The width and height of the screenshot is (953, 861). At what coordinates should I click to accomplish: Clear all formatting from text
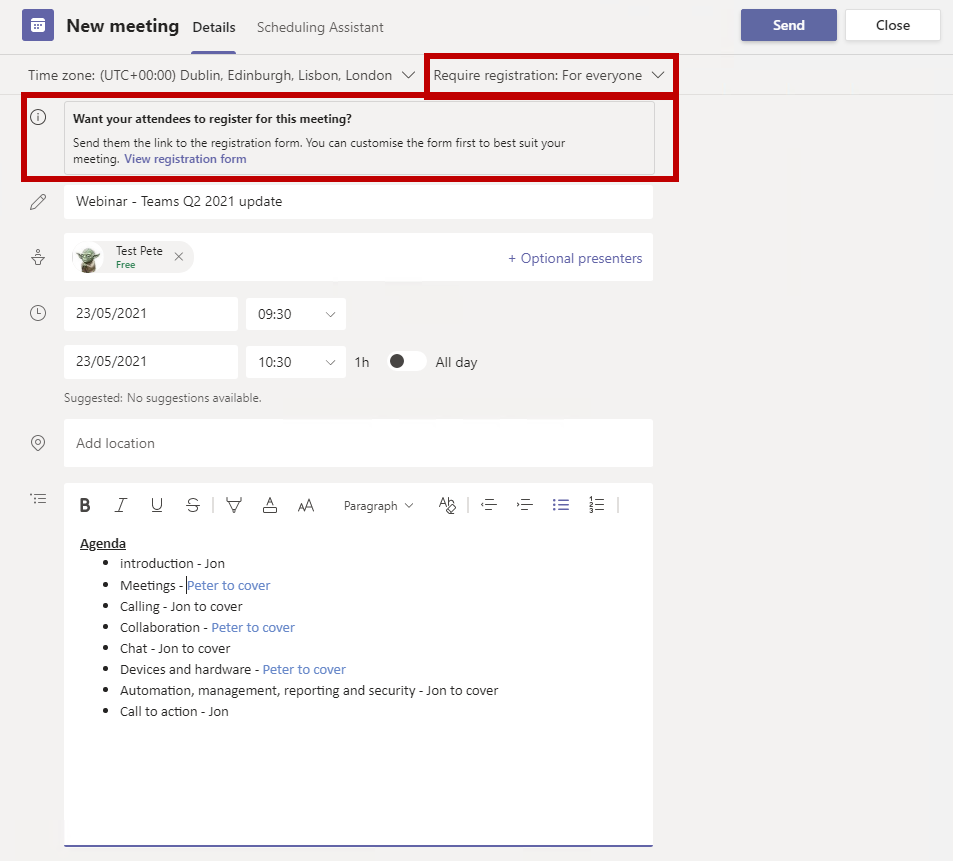coord(447,506)
